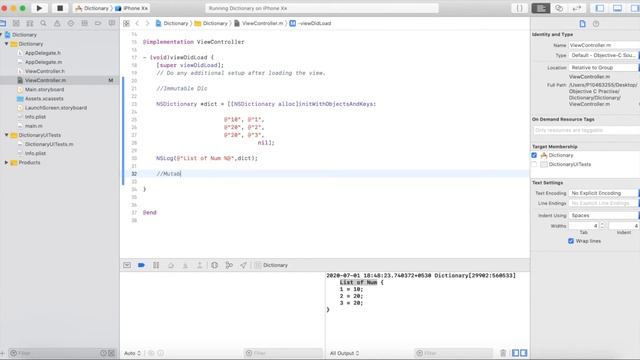The image size is (640, 360).
Task: Click the code review braces button
Action: pyautogui.click(x=519, y=8)
